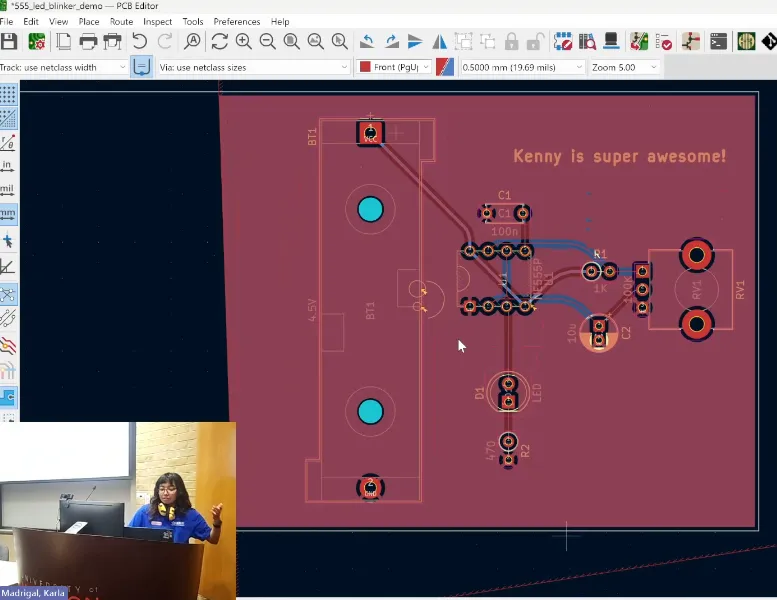
Task: Lock the selected items
Action: pyautogui.click(x=511, y=42)
